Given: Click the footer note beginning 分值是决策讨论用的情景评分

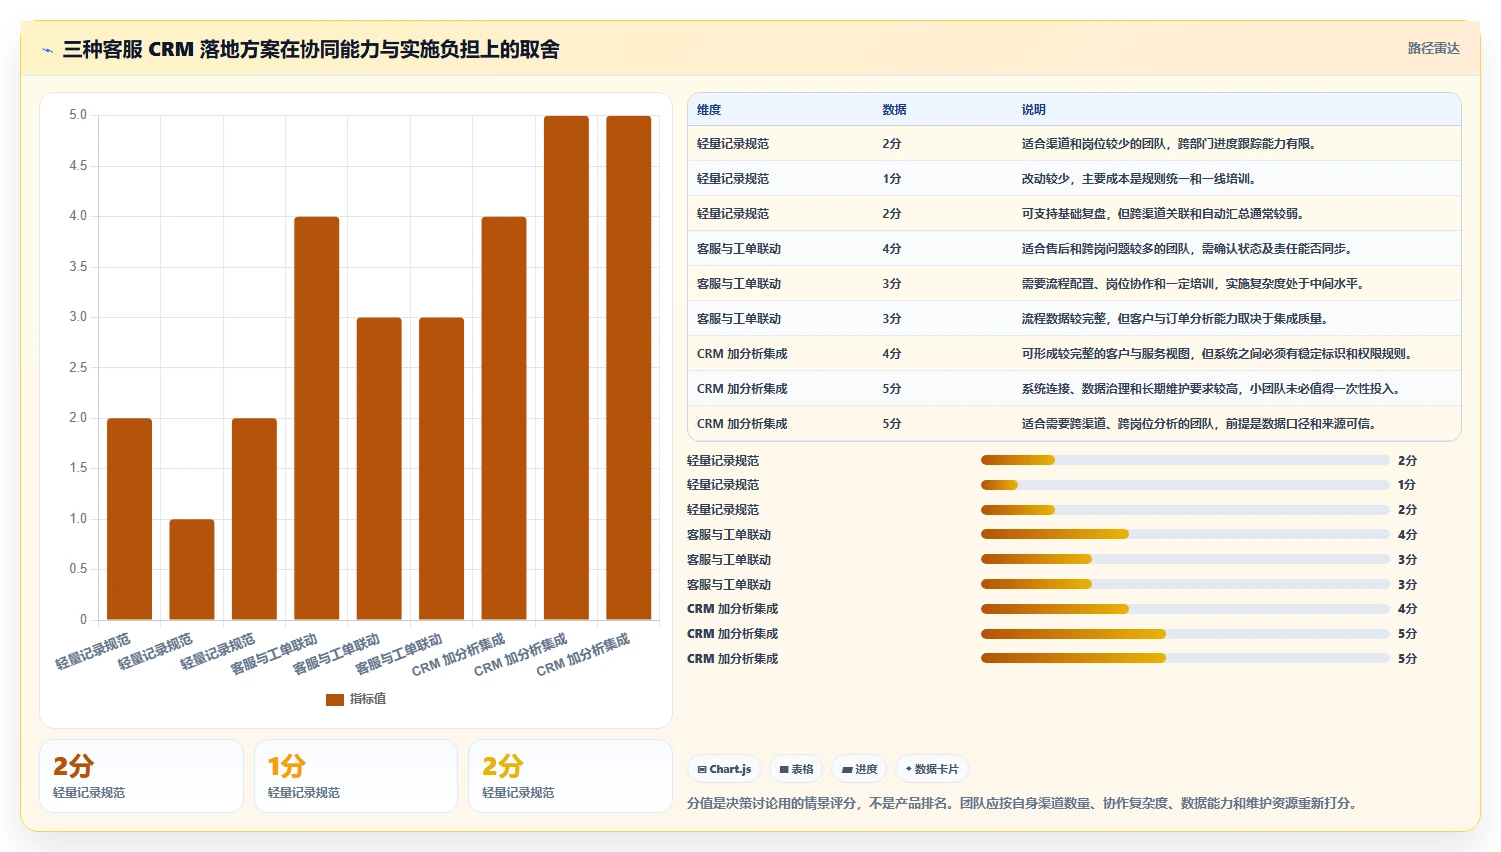Looking at the screenshot, I should 1021,803.
